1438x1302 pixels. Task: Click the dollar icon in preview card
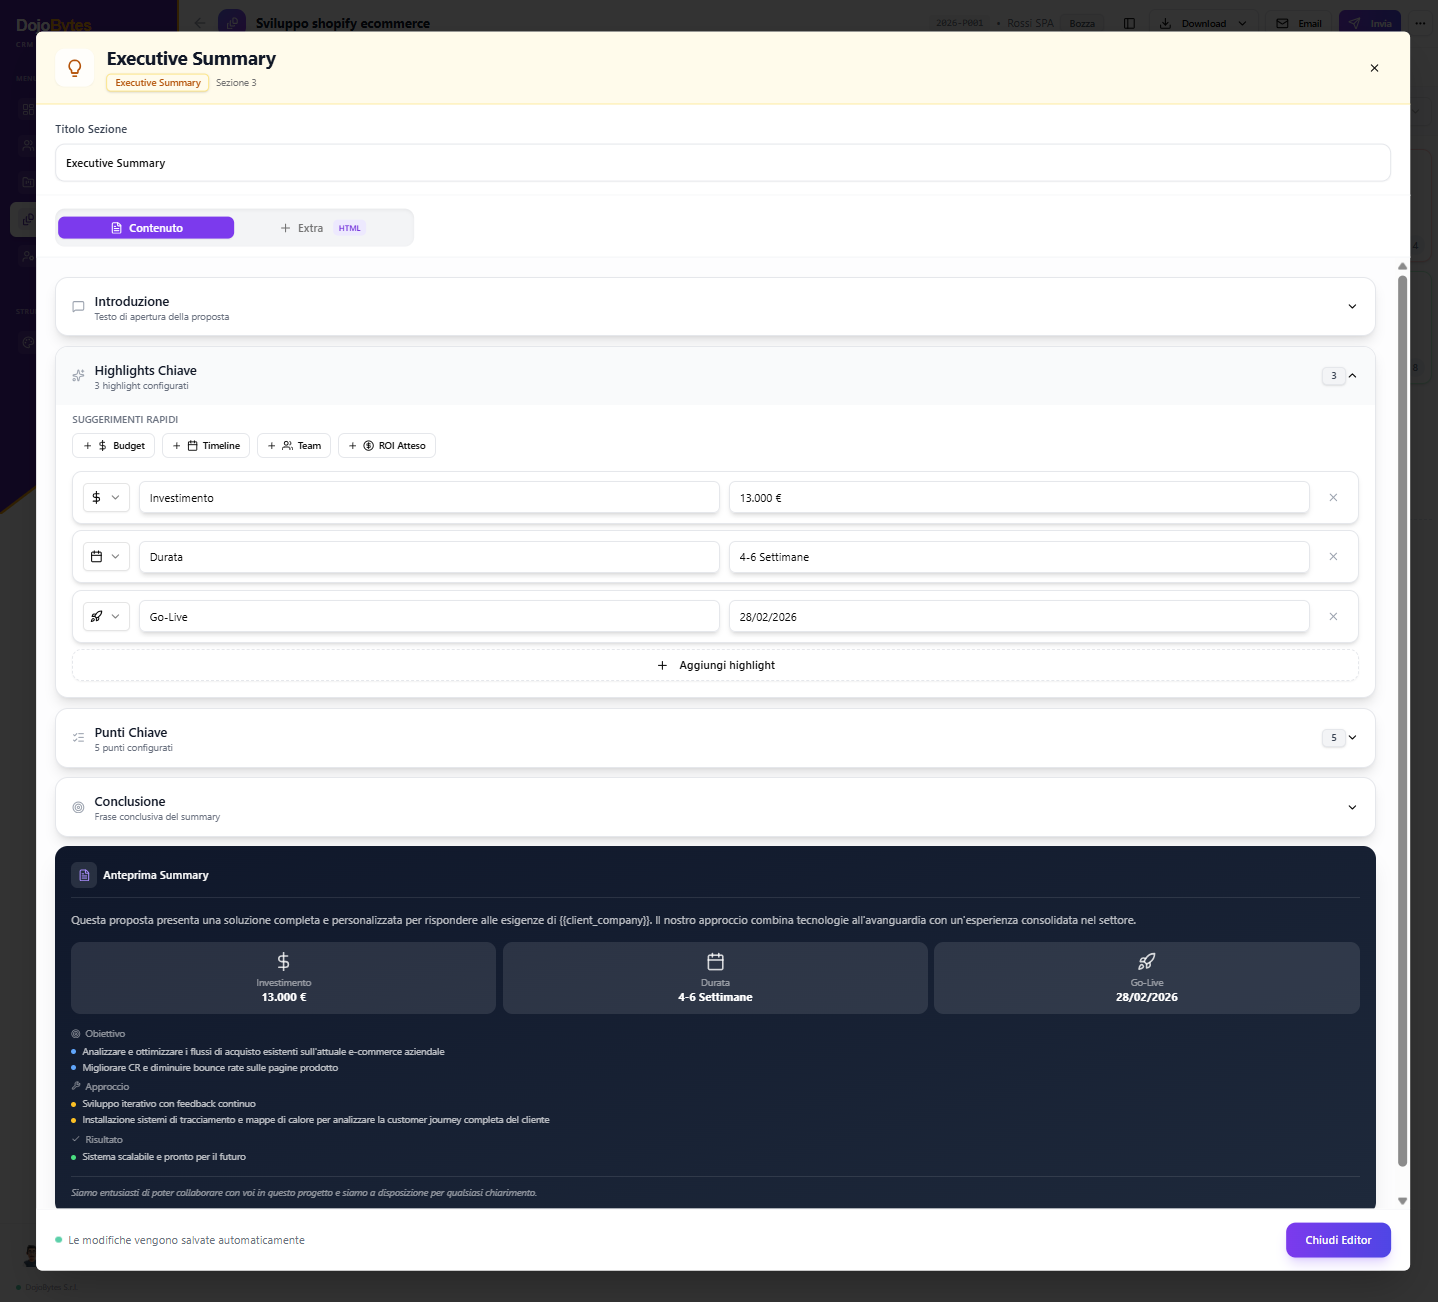tap(283, 961)
